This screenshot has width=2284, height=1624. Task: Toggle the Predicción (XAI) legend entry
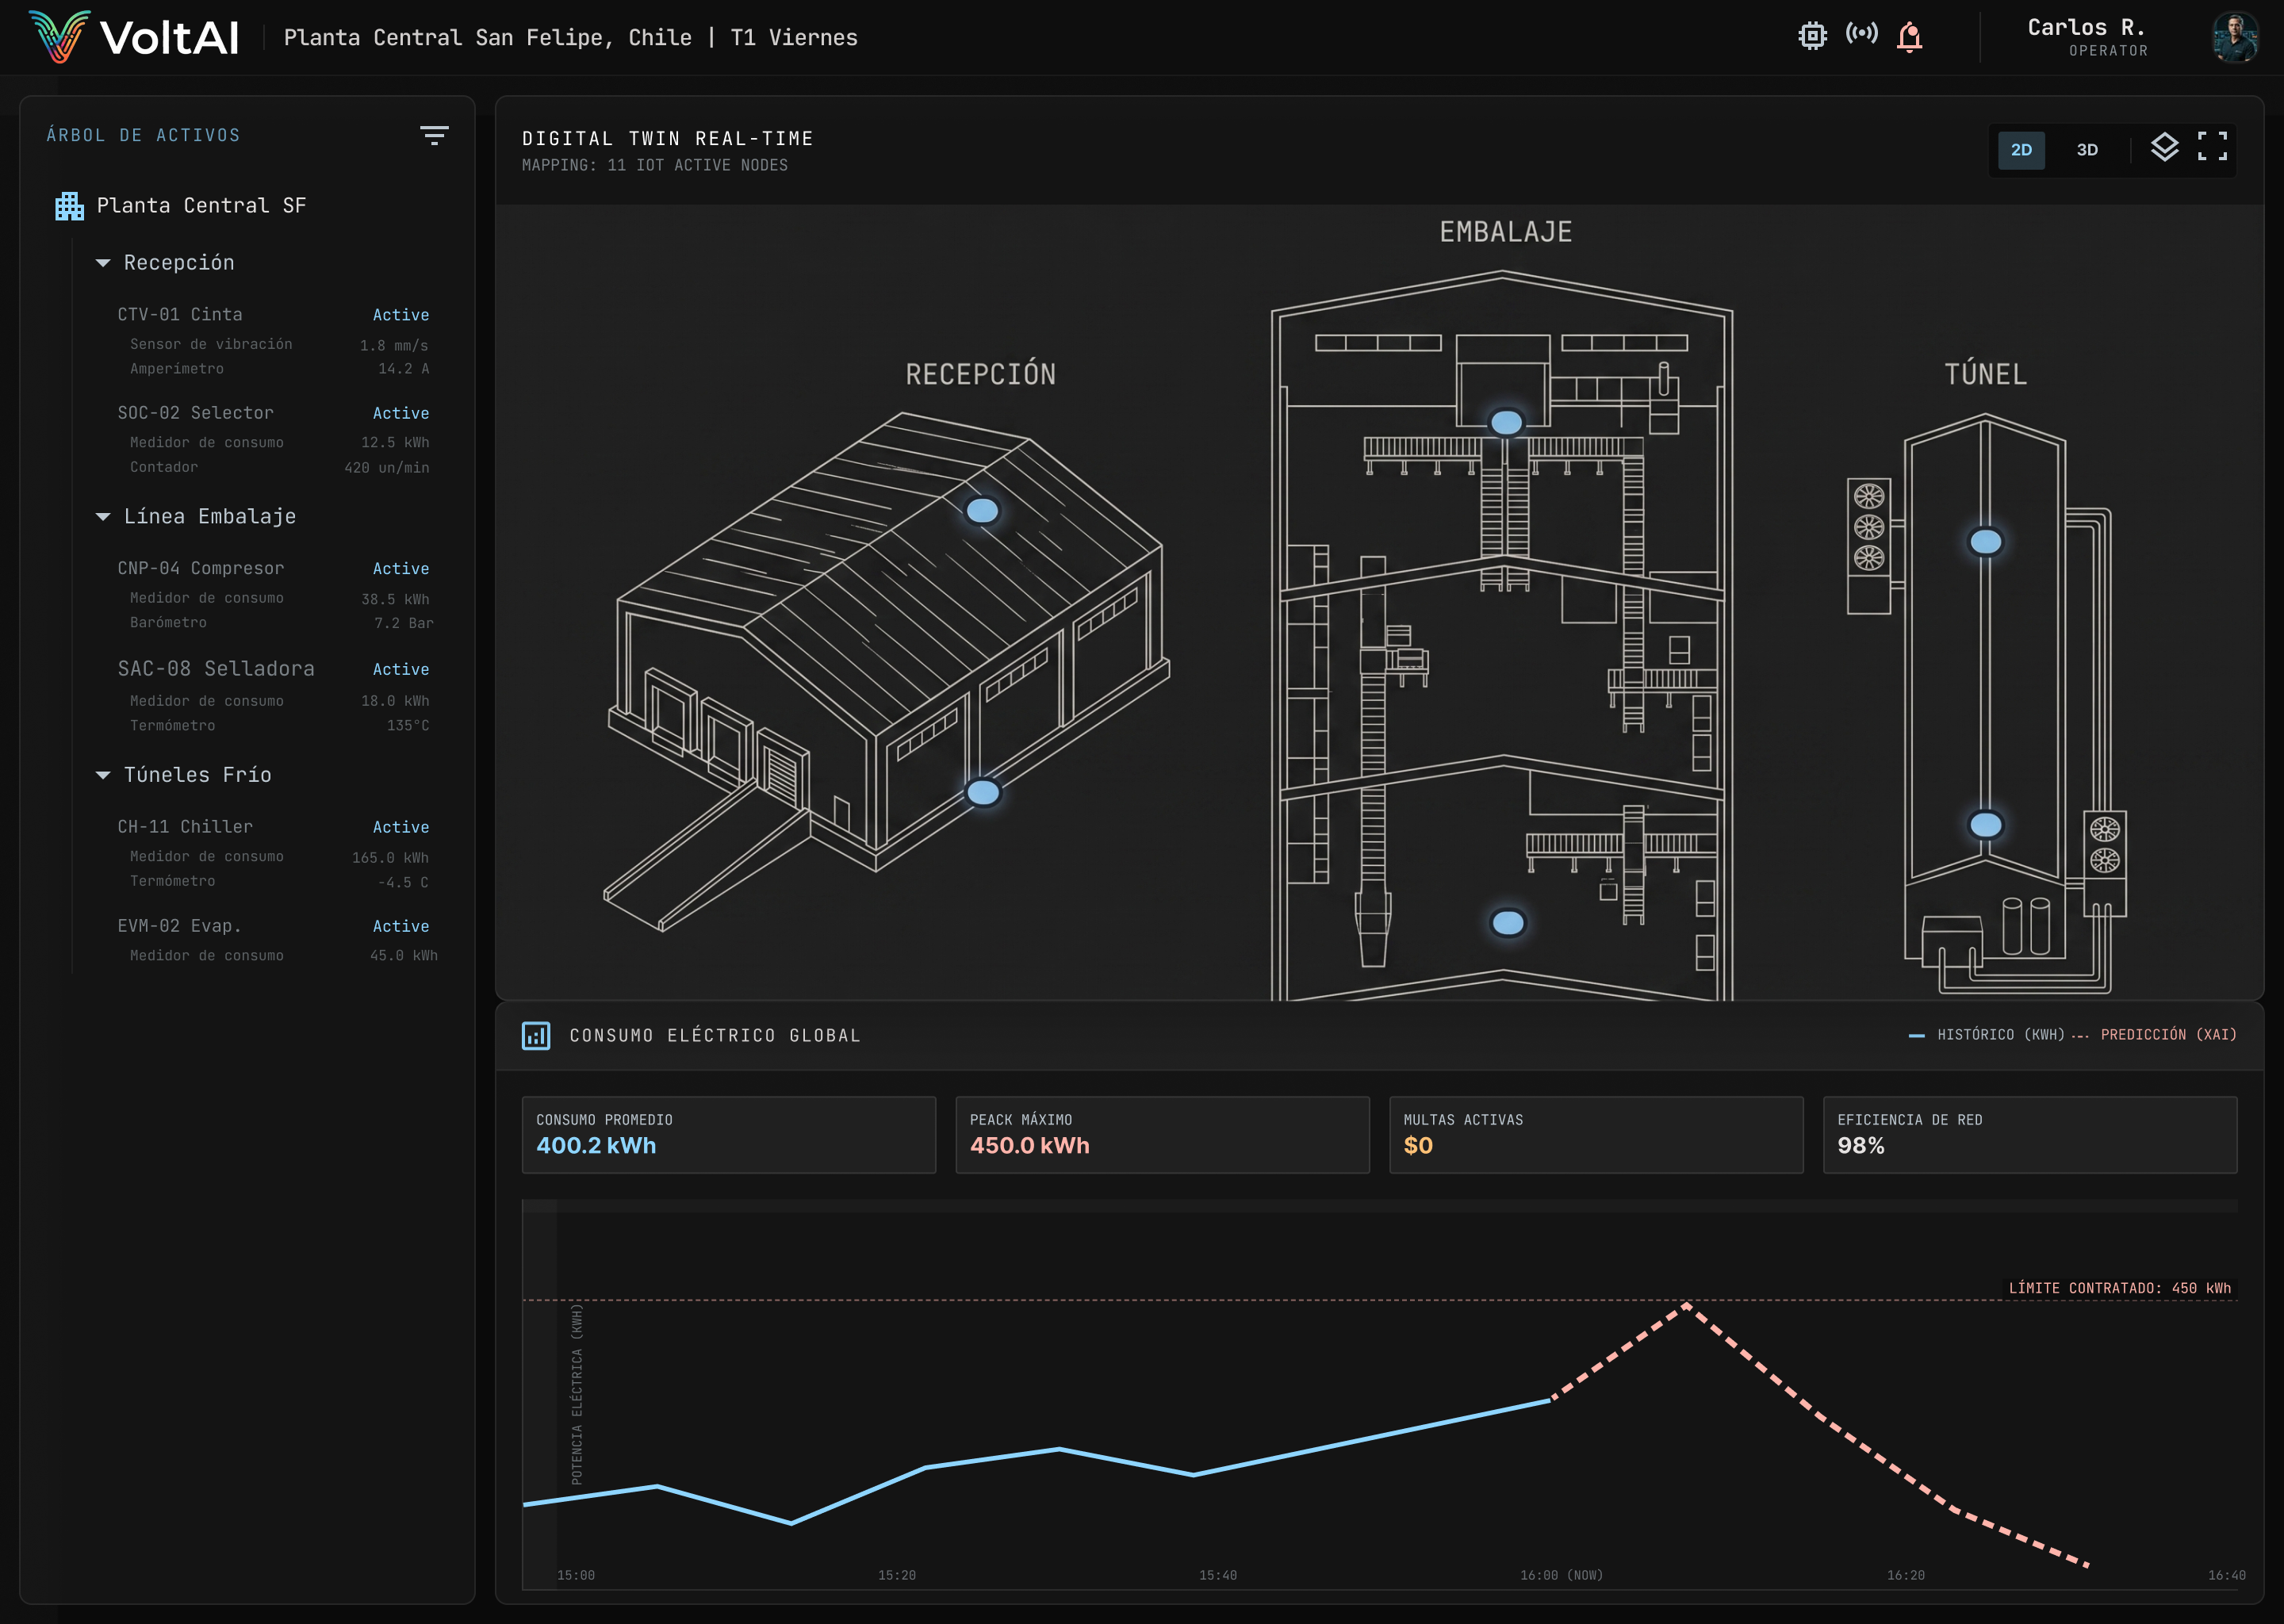2154,1035
